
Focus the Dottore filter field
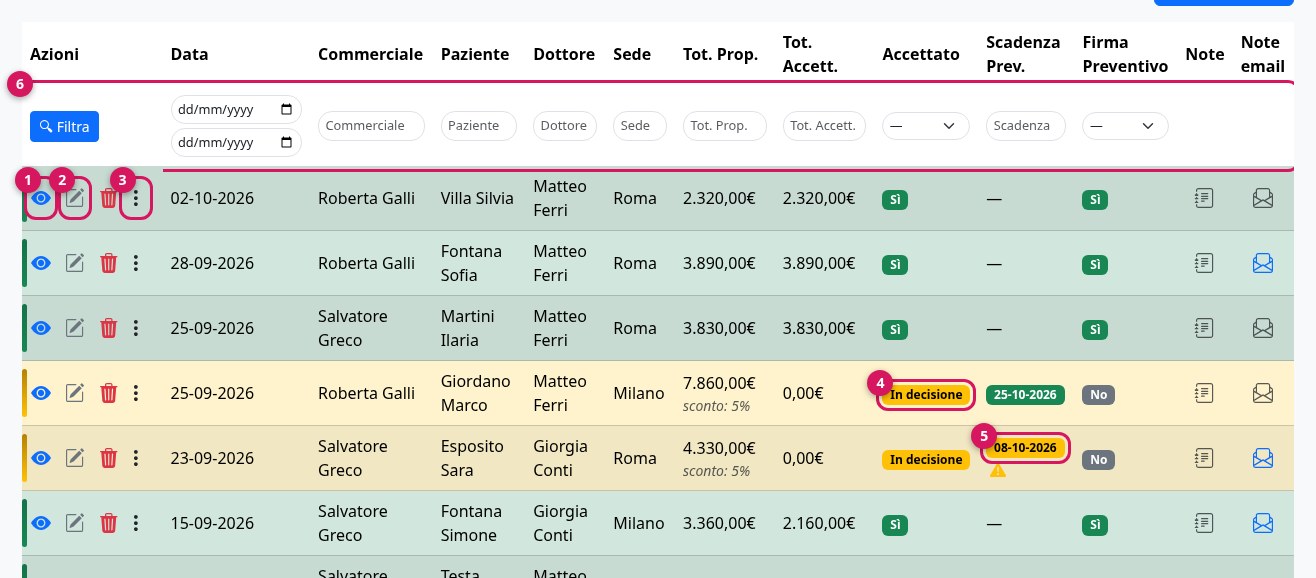click(x=565, y=126)
